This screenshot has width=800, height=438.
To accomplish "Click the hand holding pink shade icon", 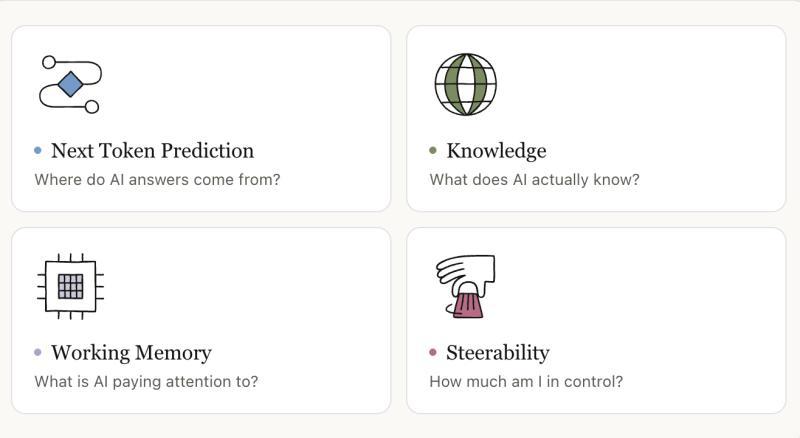I will 465,286.
